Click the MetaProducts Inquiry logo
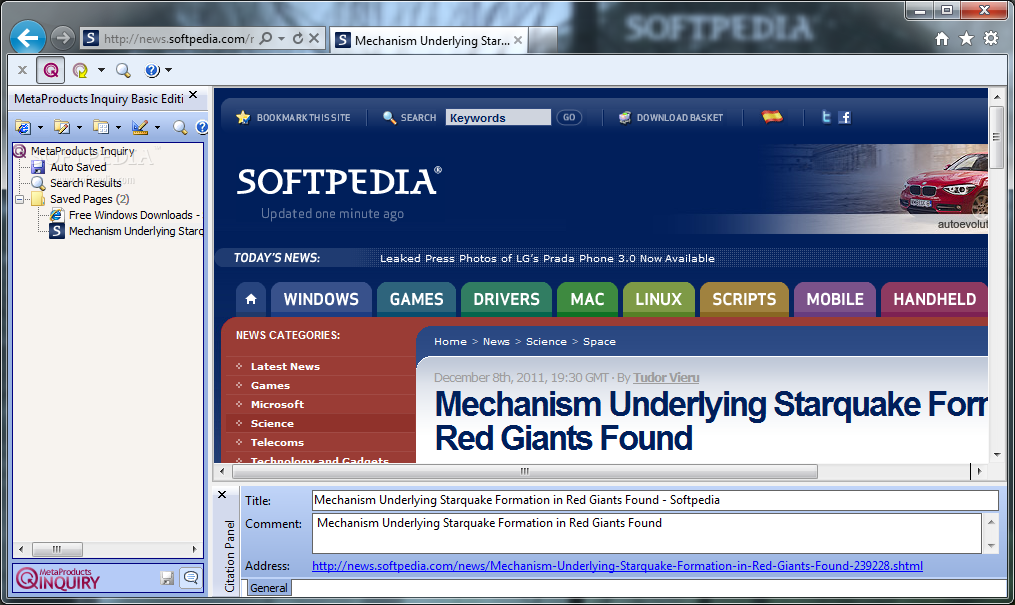Viewport: 1015px width, 605px height. [58, 578]
